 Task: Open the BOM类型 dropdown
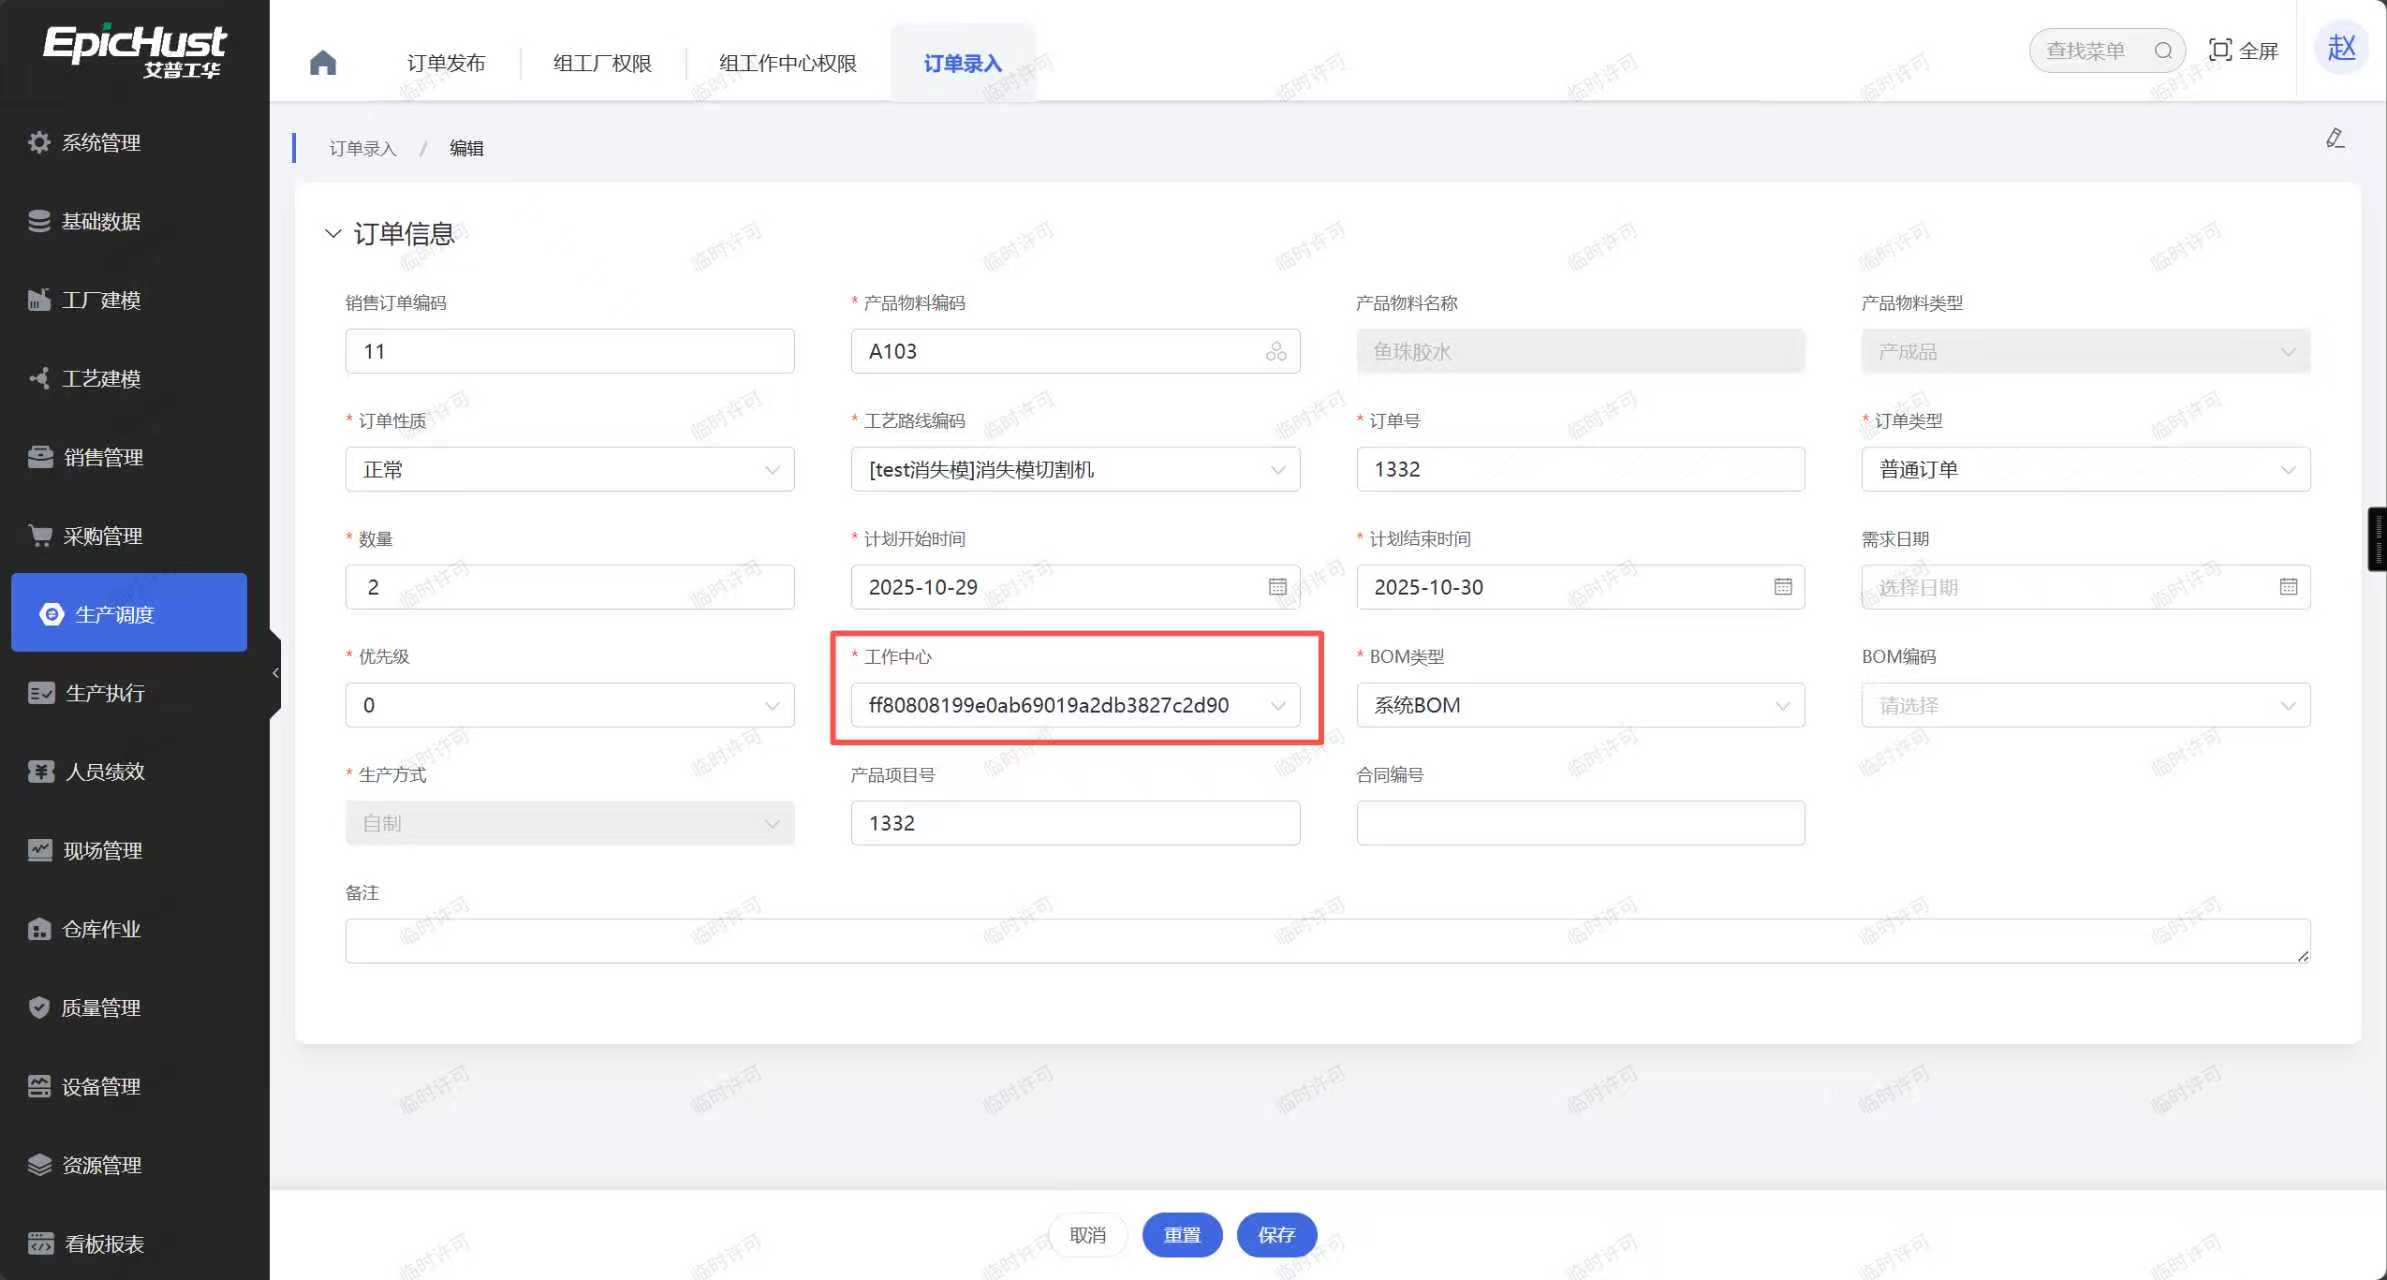point(1580,705)
